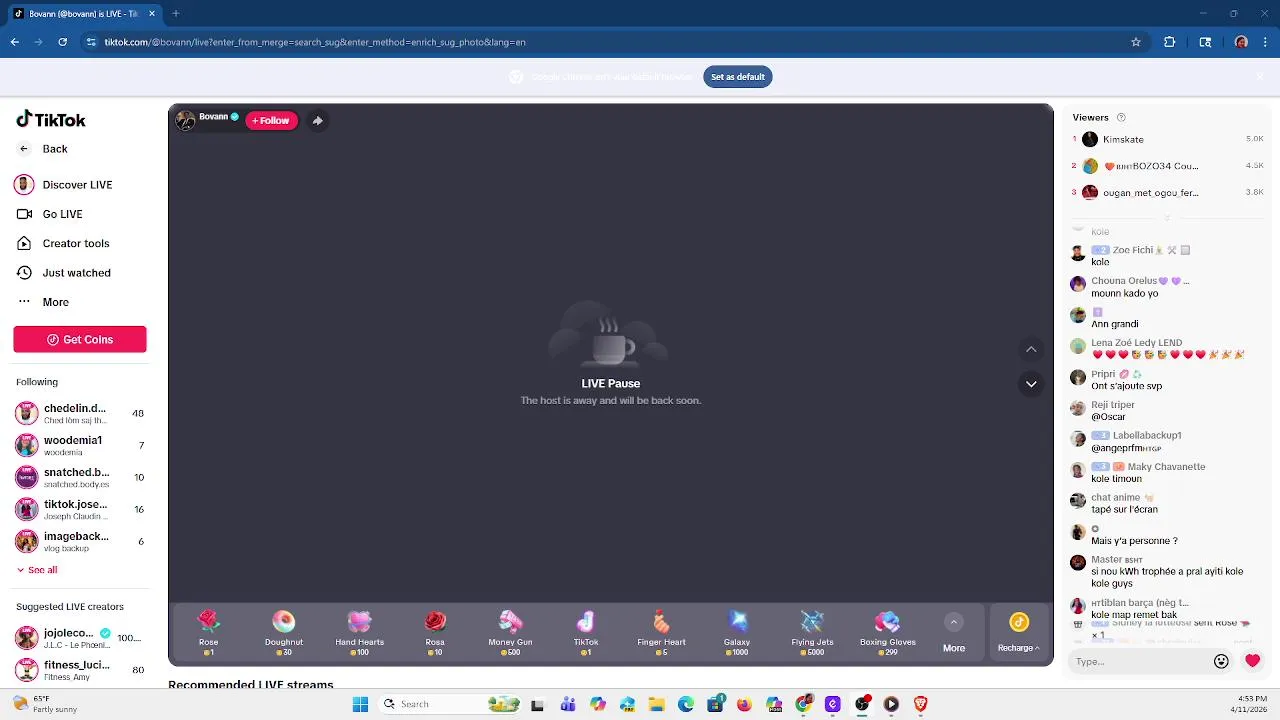
Task: Click Zoe Fichi's chat comment
Action: 1140,255
